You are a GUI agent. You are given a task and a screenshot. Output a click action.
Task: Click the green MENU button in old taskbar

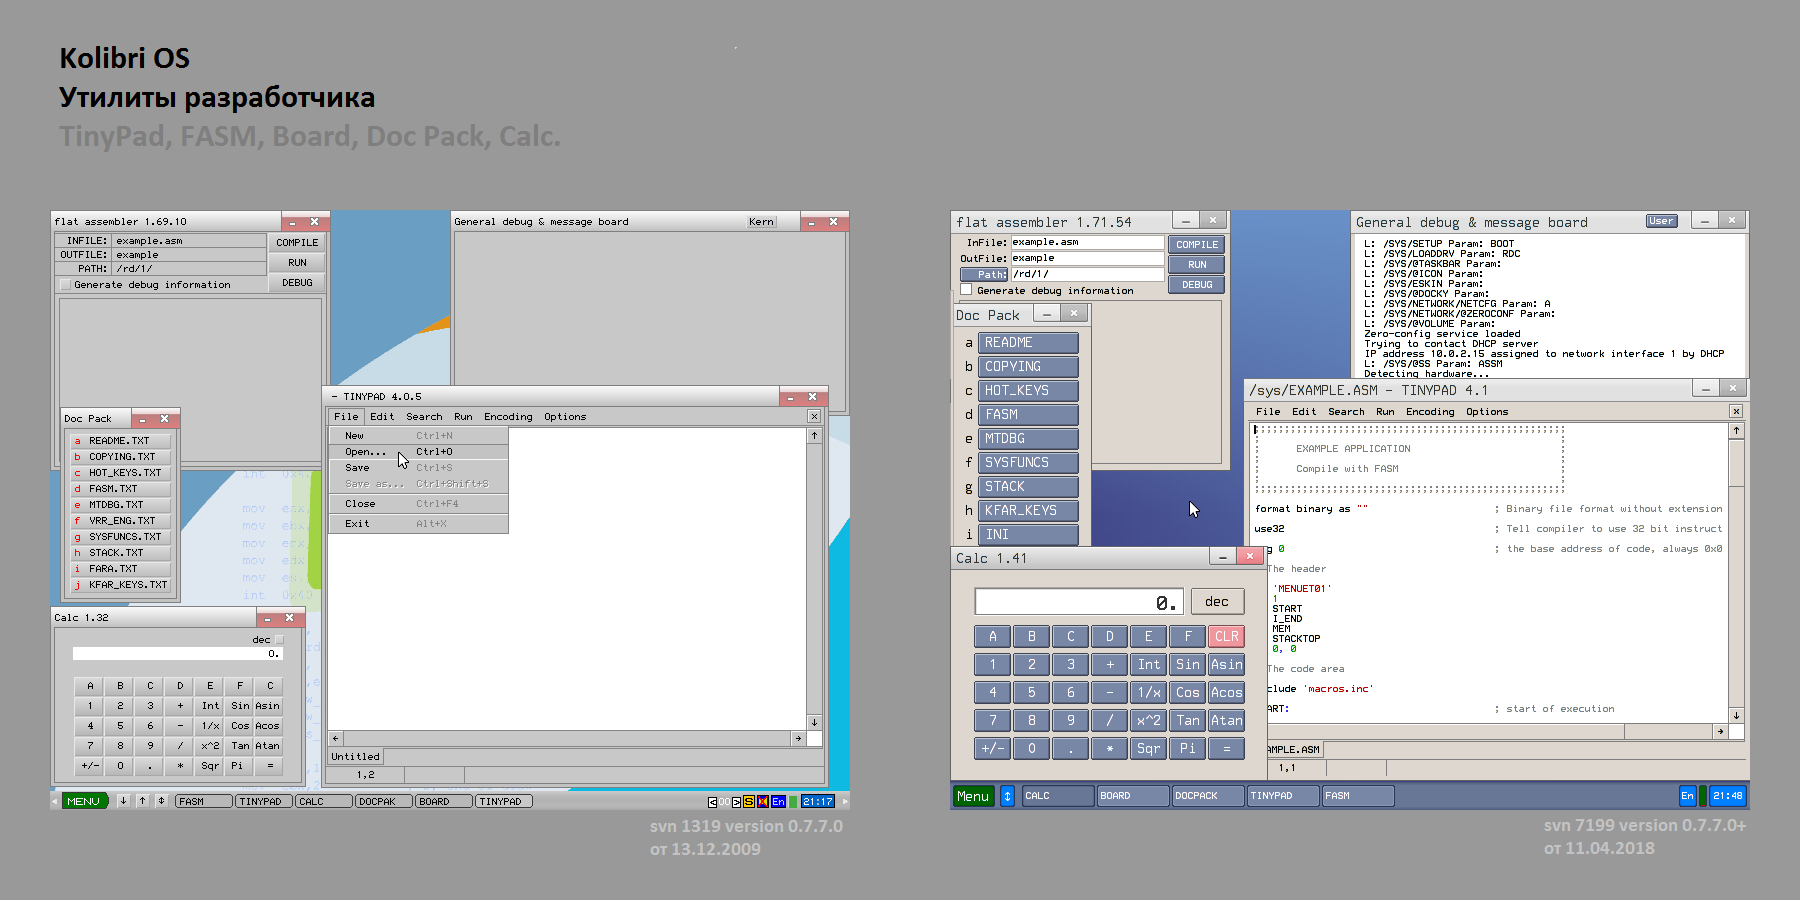83,801
